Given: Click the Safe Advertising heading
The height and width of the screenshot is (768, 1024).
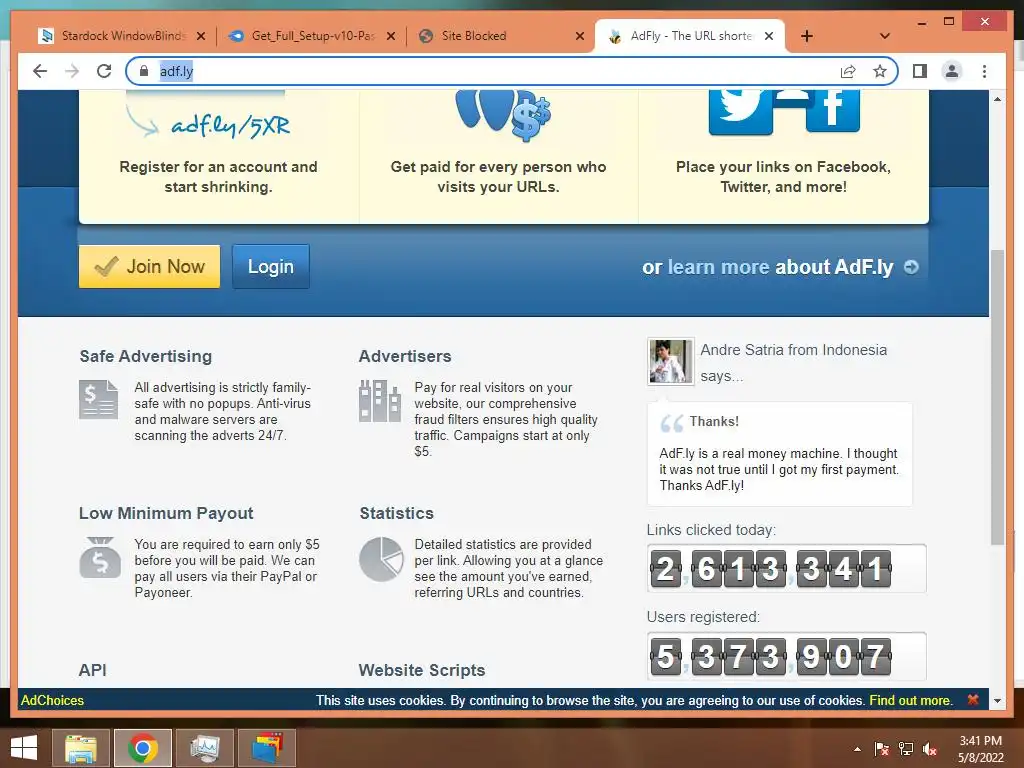Looking at the screenshot, I should point(146,356).
